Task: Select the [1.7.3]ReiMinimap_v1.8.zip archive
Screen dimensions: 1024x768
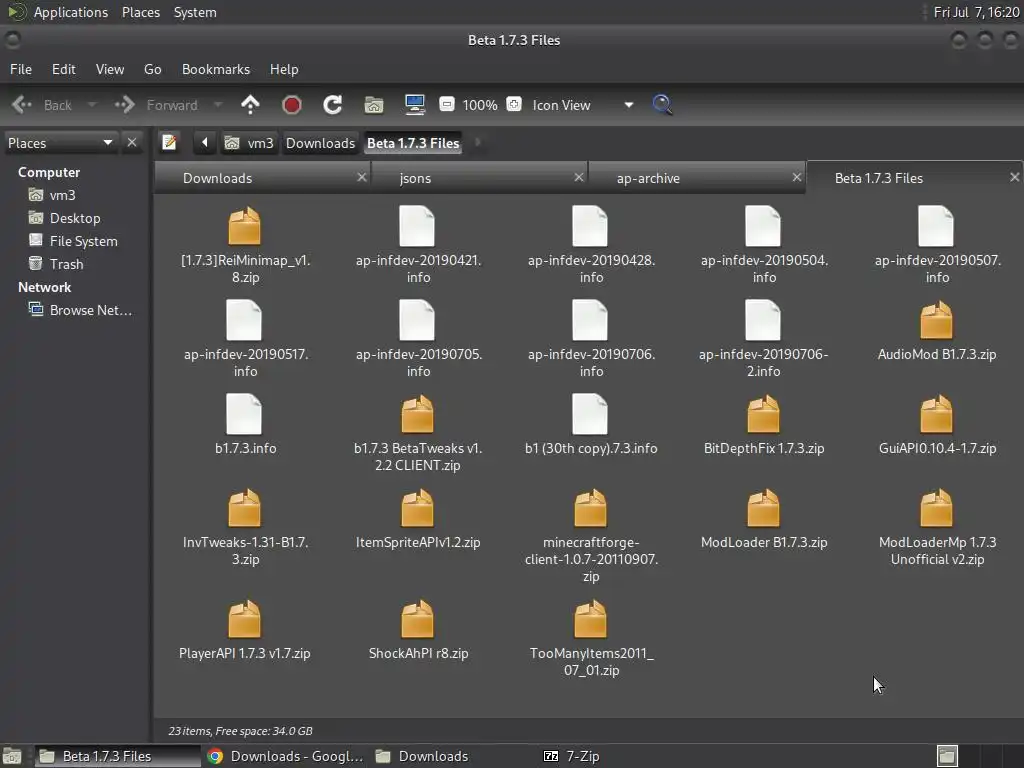Action: tap(245, 245)
